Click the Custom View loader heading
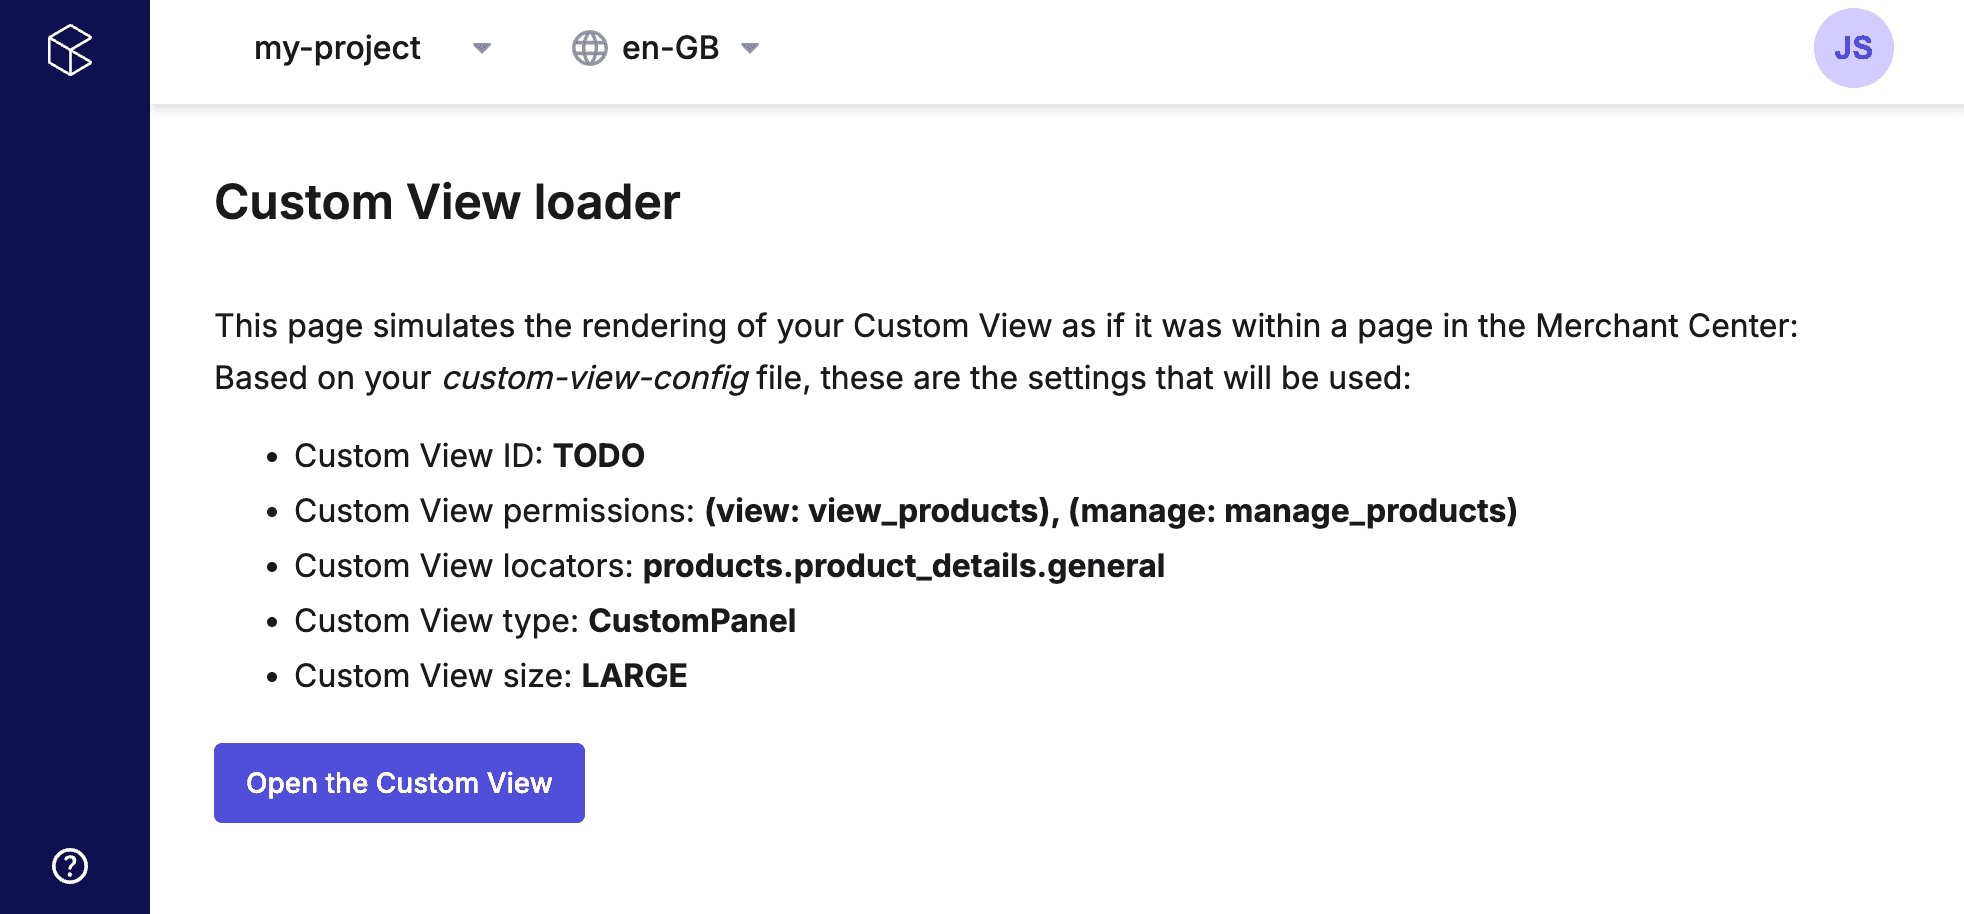1964x914 pixels. point(447,202)
